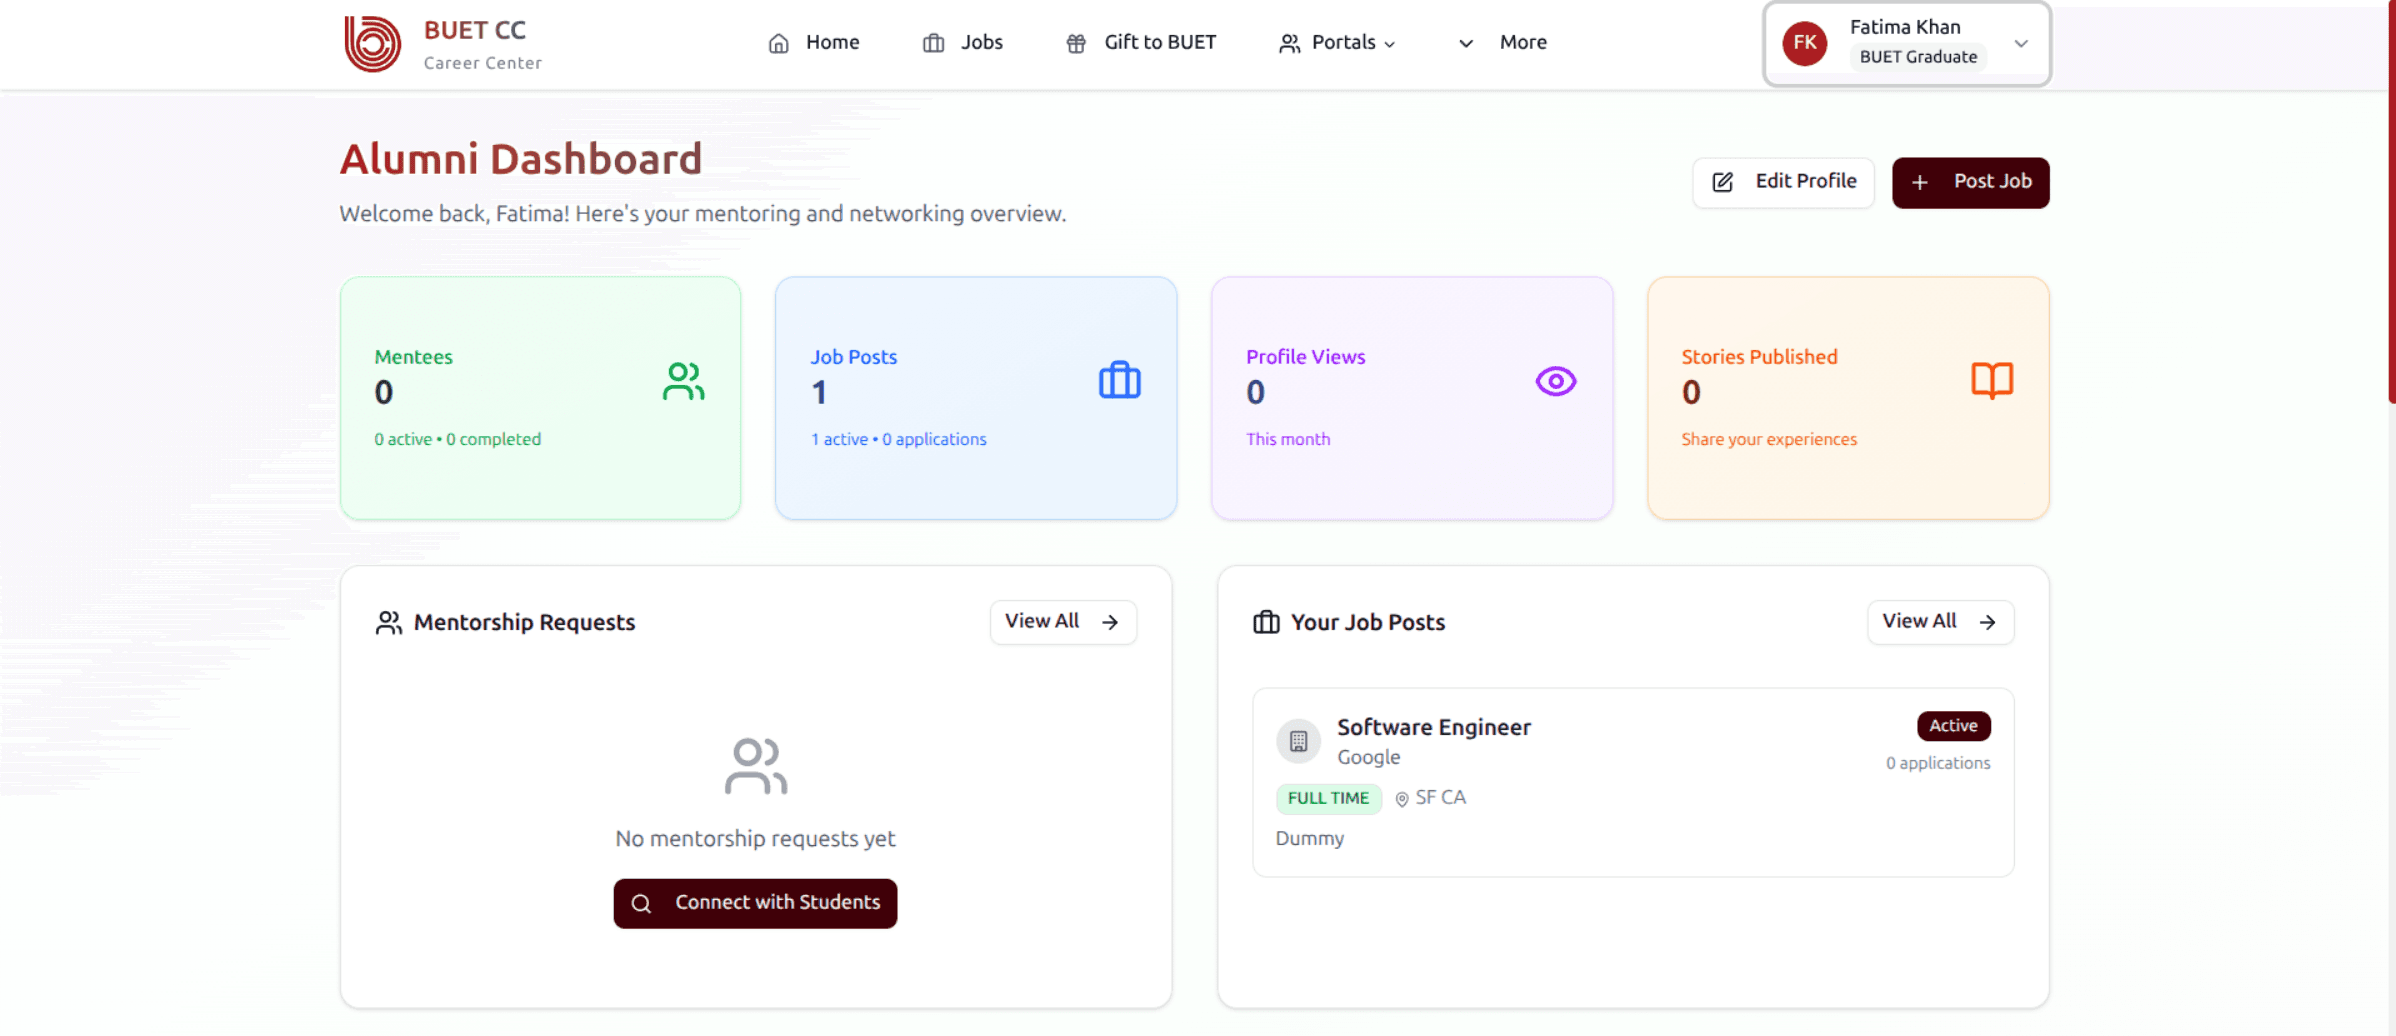
Task: Go to the Home nav item
Action: [813, 43]
